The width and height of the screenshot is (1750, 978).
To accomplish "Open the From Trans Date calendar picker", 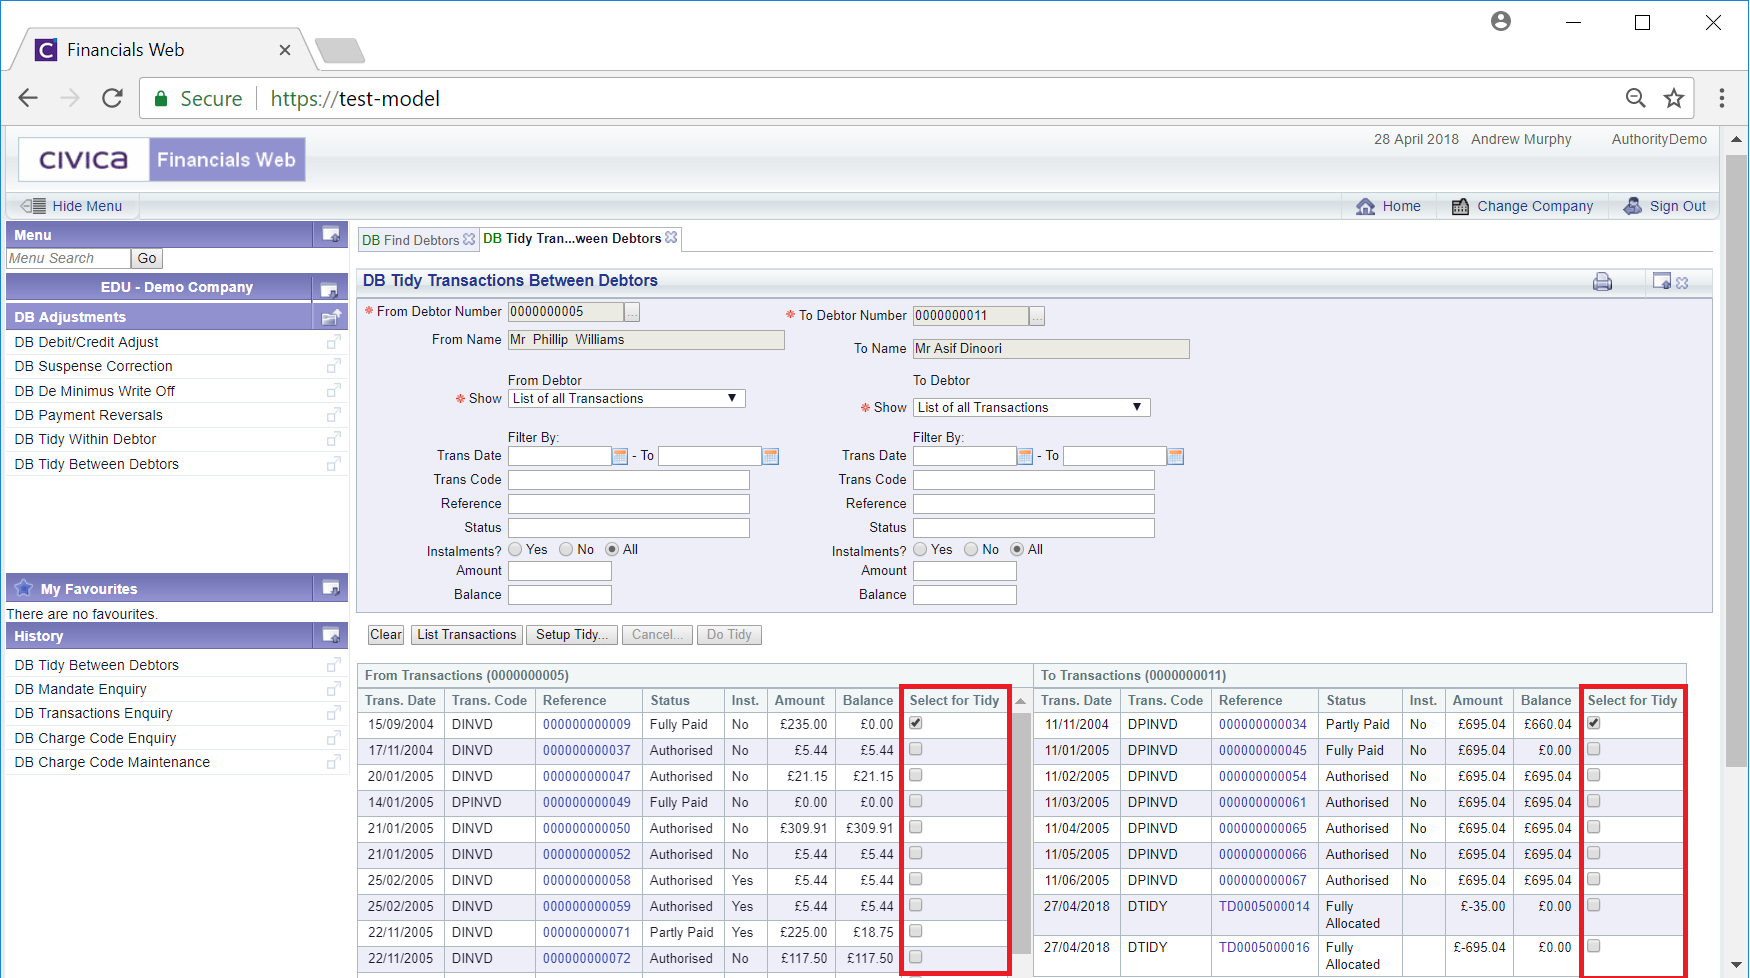I will click(x=620, y=457).
